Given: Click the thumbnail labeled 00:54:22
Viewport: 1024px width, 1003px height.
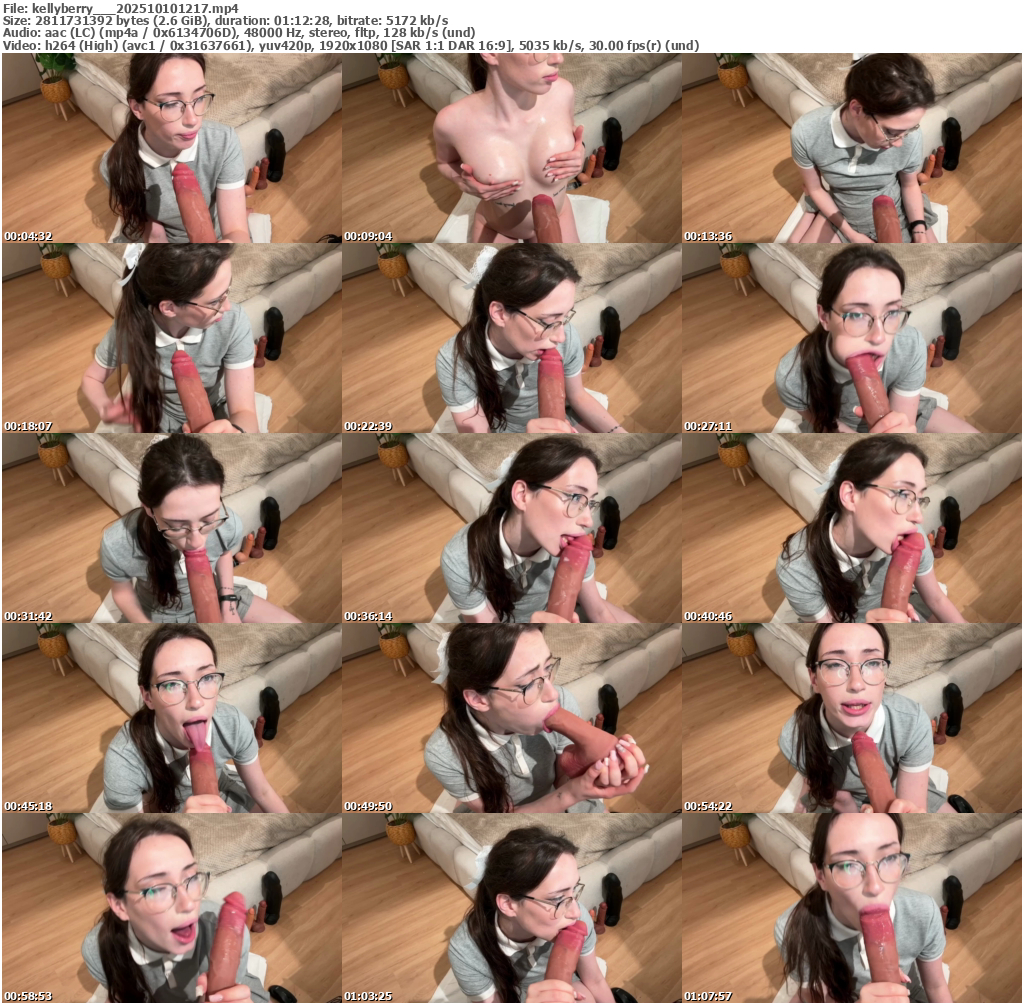Looking at the screenshot, I should tap(851, 718).
